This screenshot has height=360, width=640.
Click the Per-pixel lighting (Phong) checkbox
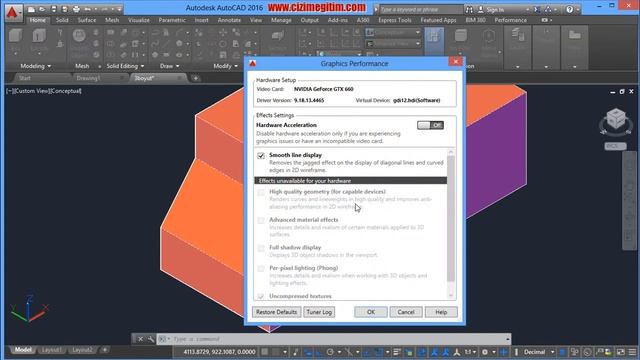(x=261, y=269)
